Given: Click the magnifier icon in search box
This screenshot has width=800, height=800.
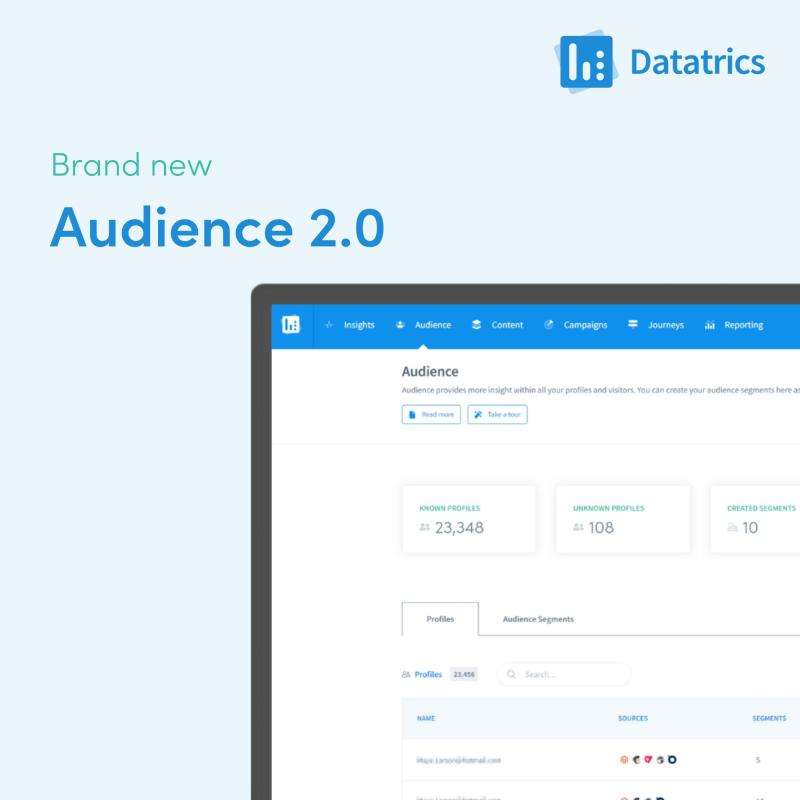Looking at the screenshot, I should [511, 674].
